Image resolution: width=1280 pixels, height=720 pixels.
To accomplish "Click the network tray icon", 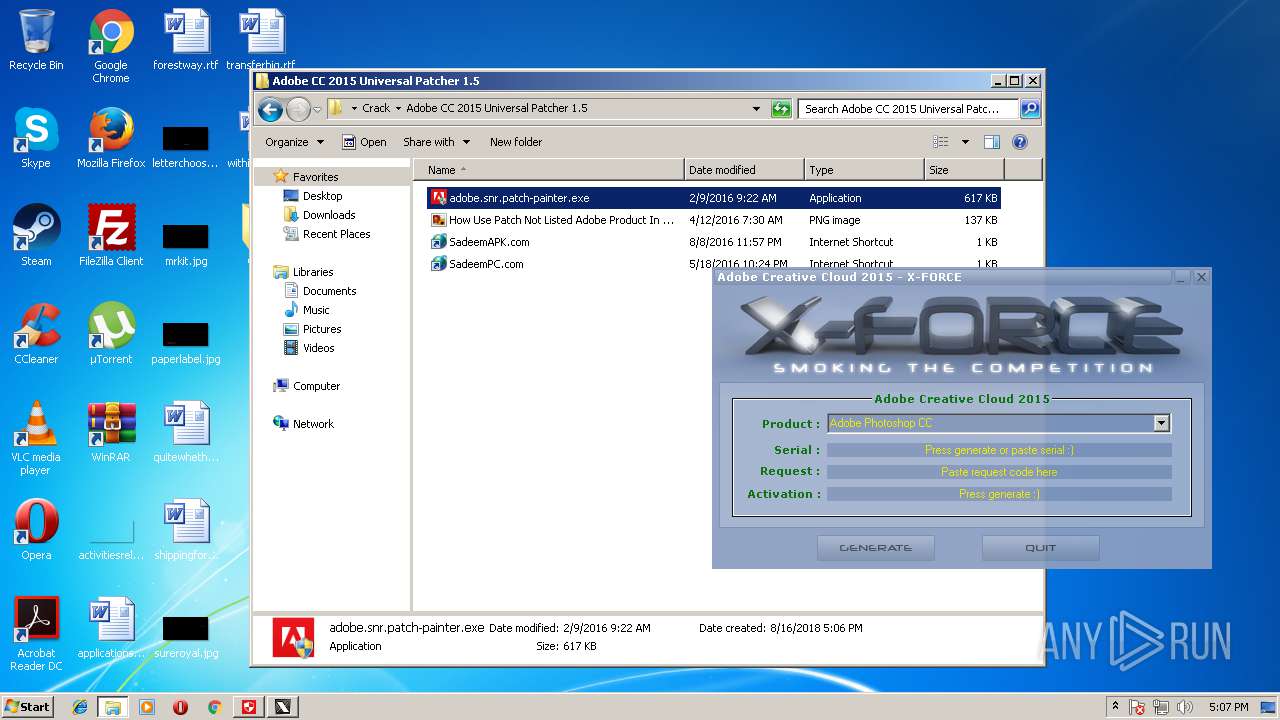I will point(1162,707).
